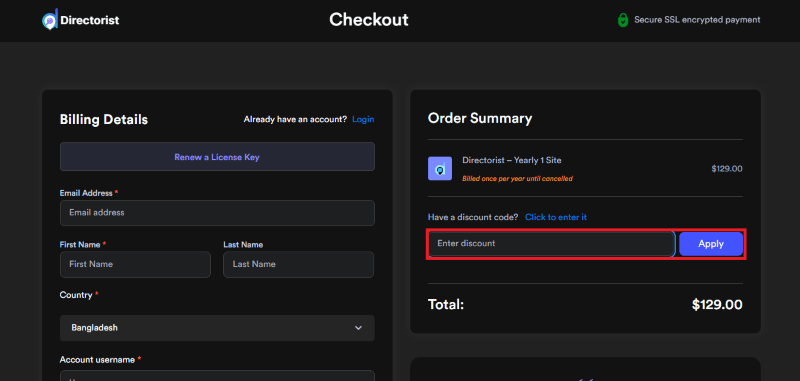Click the Directorist logo
The width and height of the screenshot is (800, 381).
click(81, 19)
